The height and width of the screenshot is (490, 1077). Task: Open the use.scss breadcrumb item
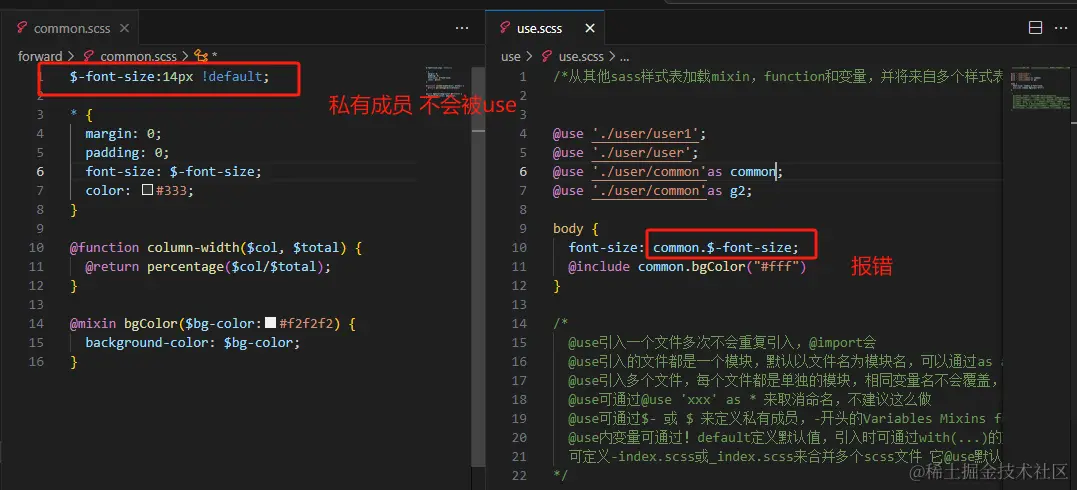(581, 56)
